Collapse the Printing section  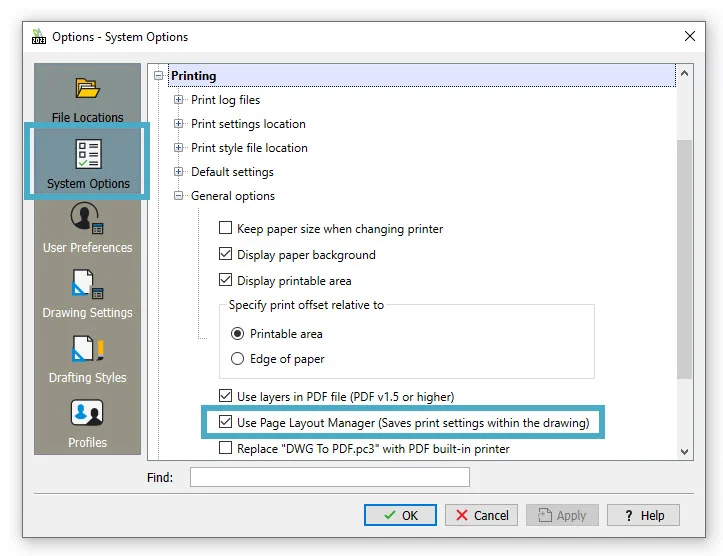pyautogui.click(x=159, y=76)
